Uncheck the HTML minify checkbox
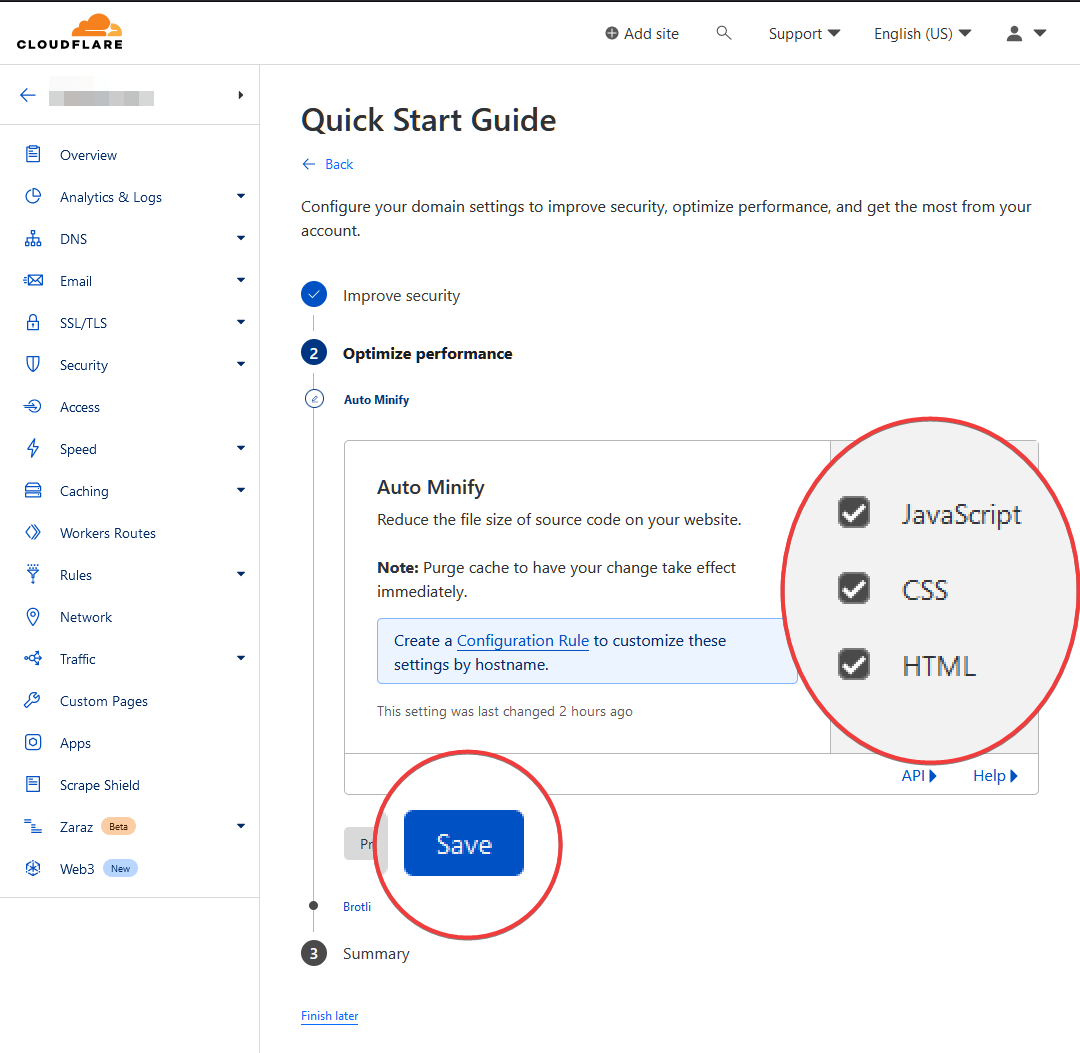Viewport: 1080px width, 1053px height. (853, 665)
